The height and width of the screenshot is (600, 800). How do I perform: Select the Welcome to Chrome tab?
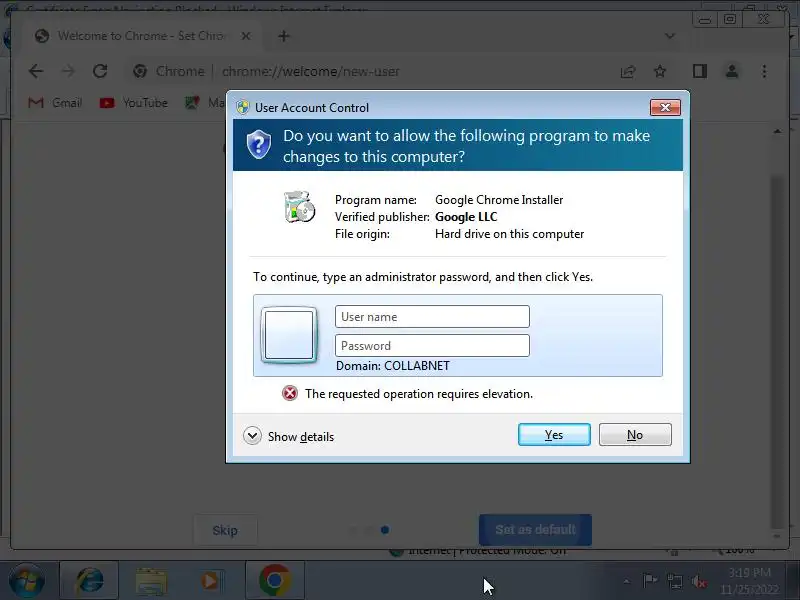point(140,36)
